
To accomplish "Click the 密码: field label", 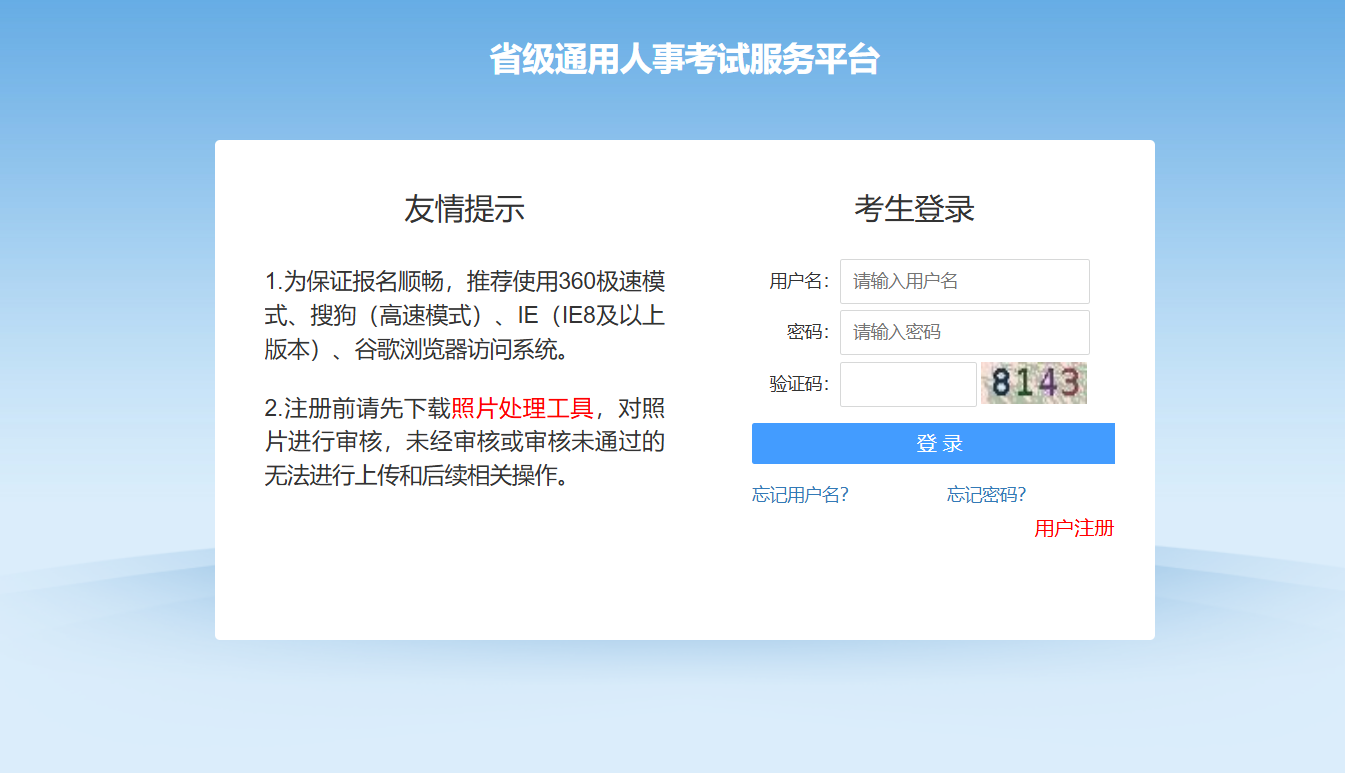I will click(x=807, y=332).
